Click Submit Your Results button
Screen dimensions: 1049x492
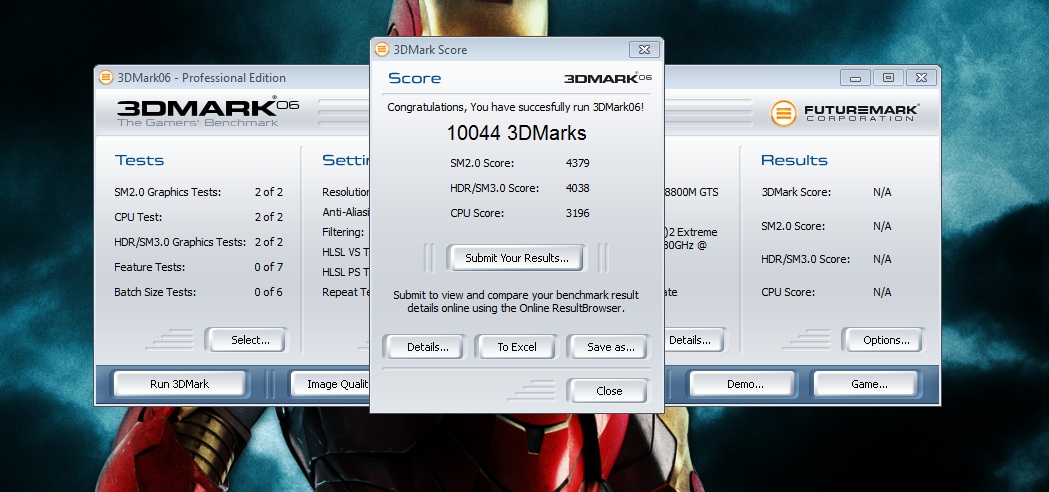tap(516, 258)
